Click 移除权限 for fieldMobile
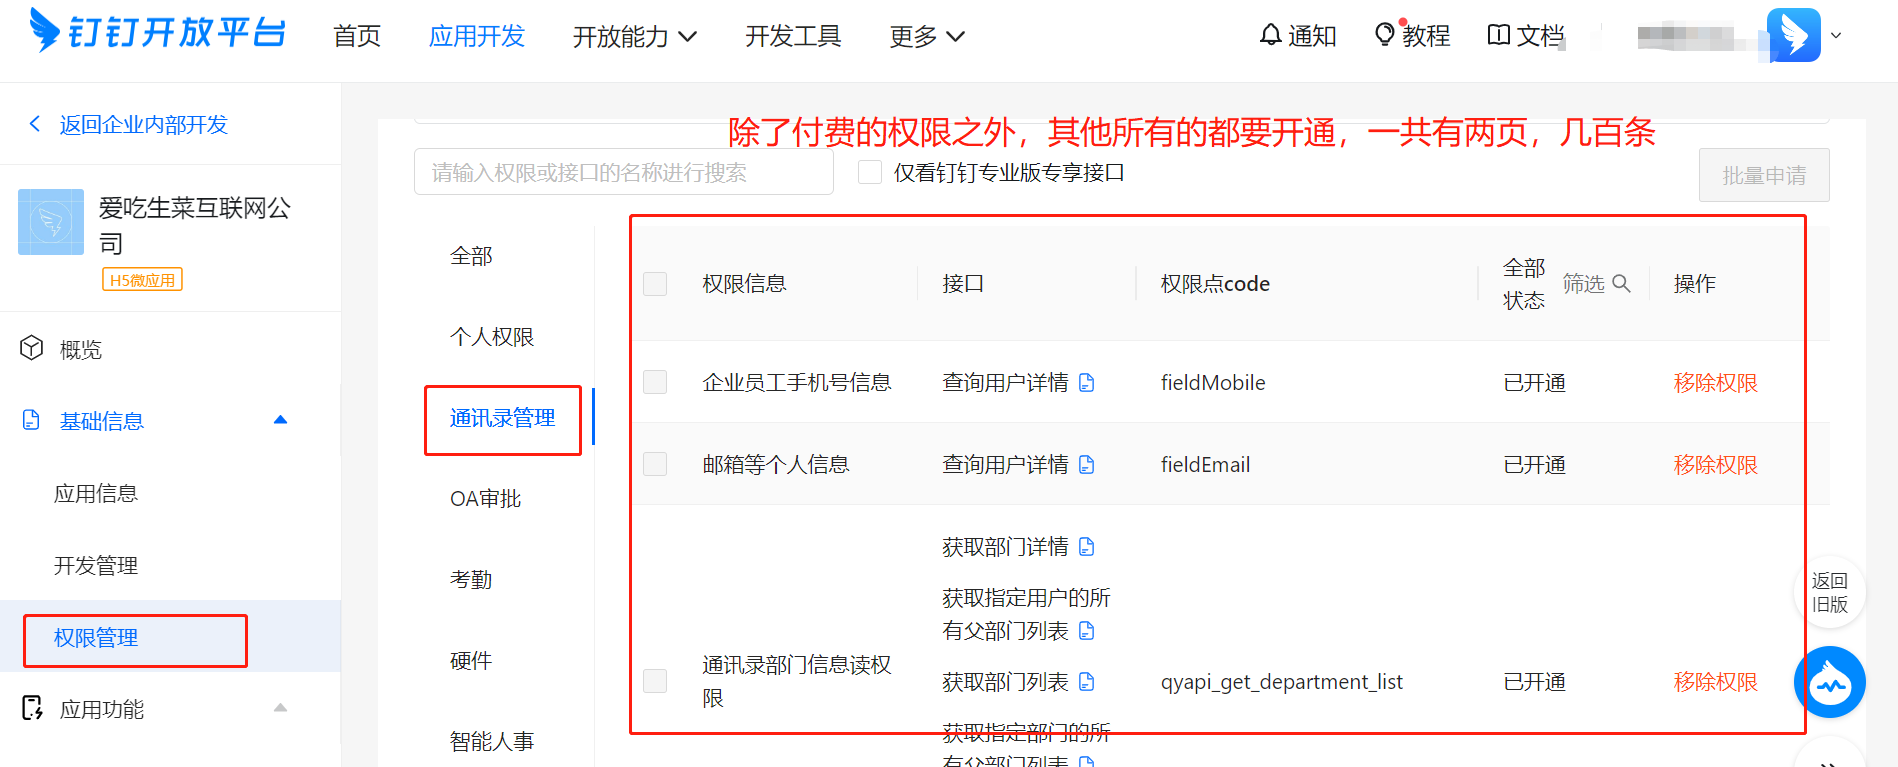This screenshot has height=767, width=1898. pyautogui.click(x=1716, y=383)
